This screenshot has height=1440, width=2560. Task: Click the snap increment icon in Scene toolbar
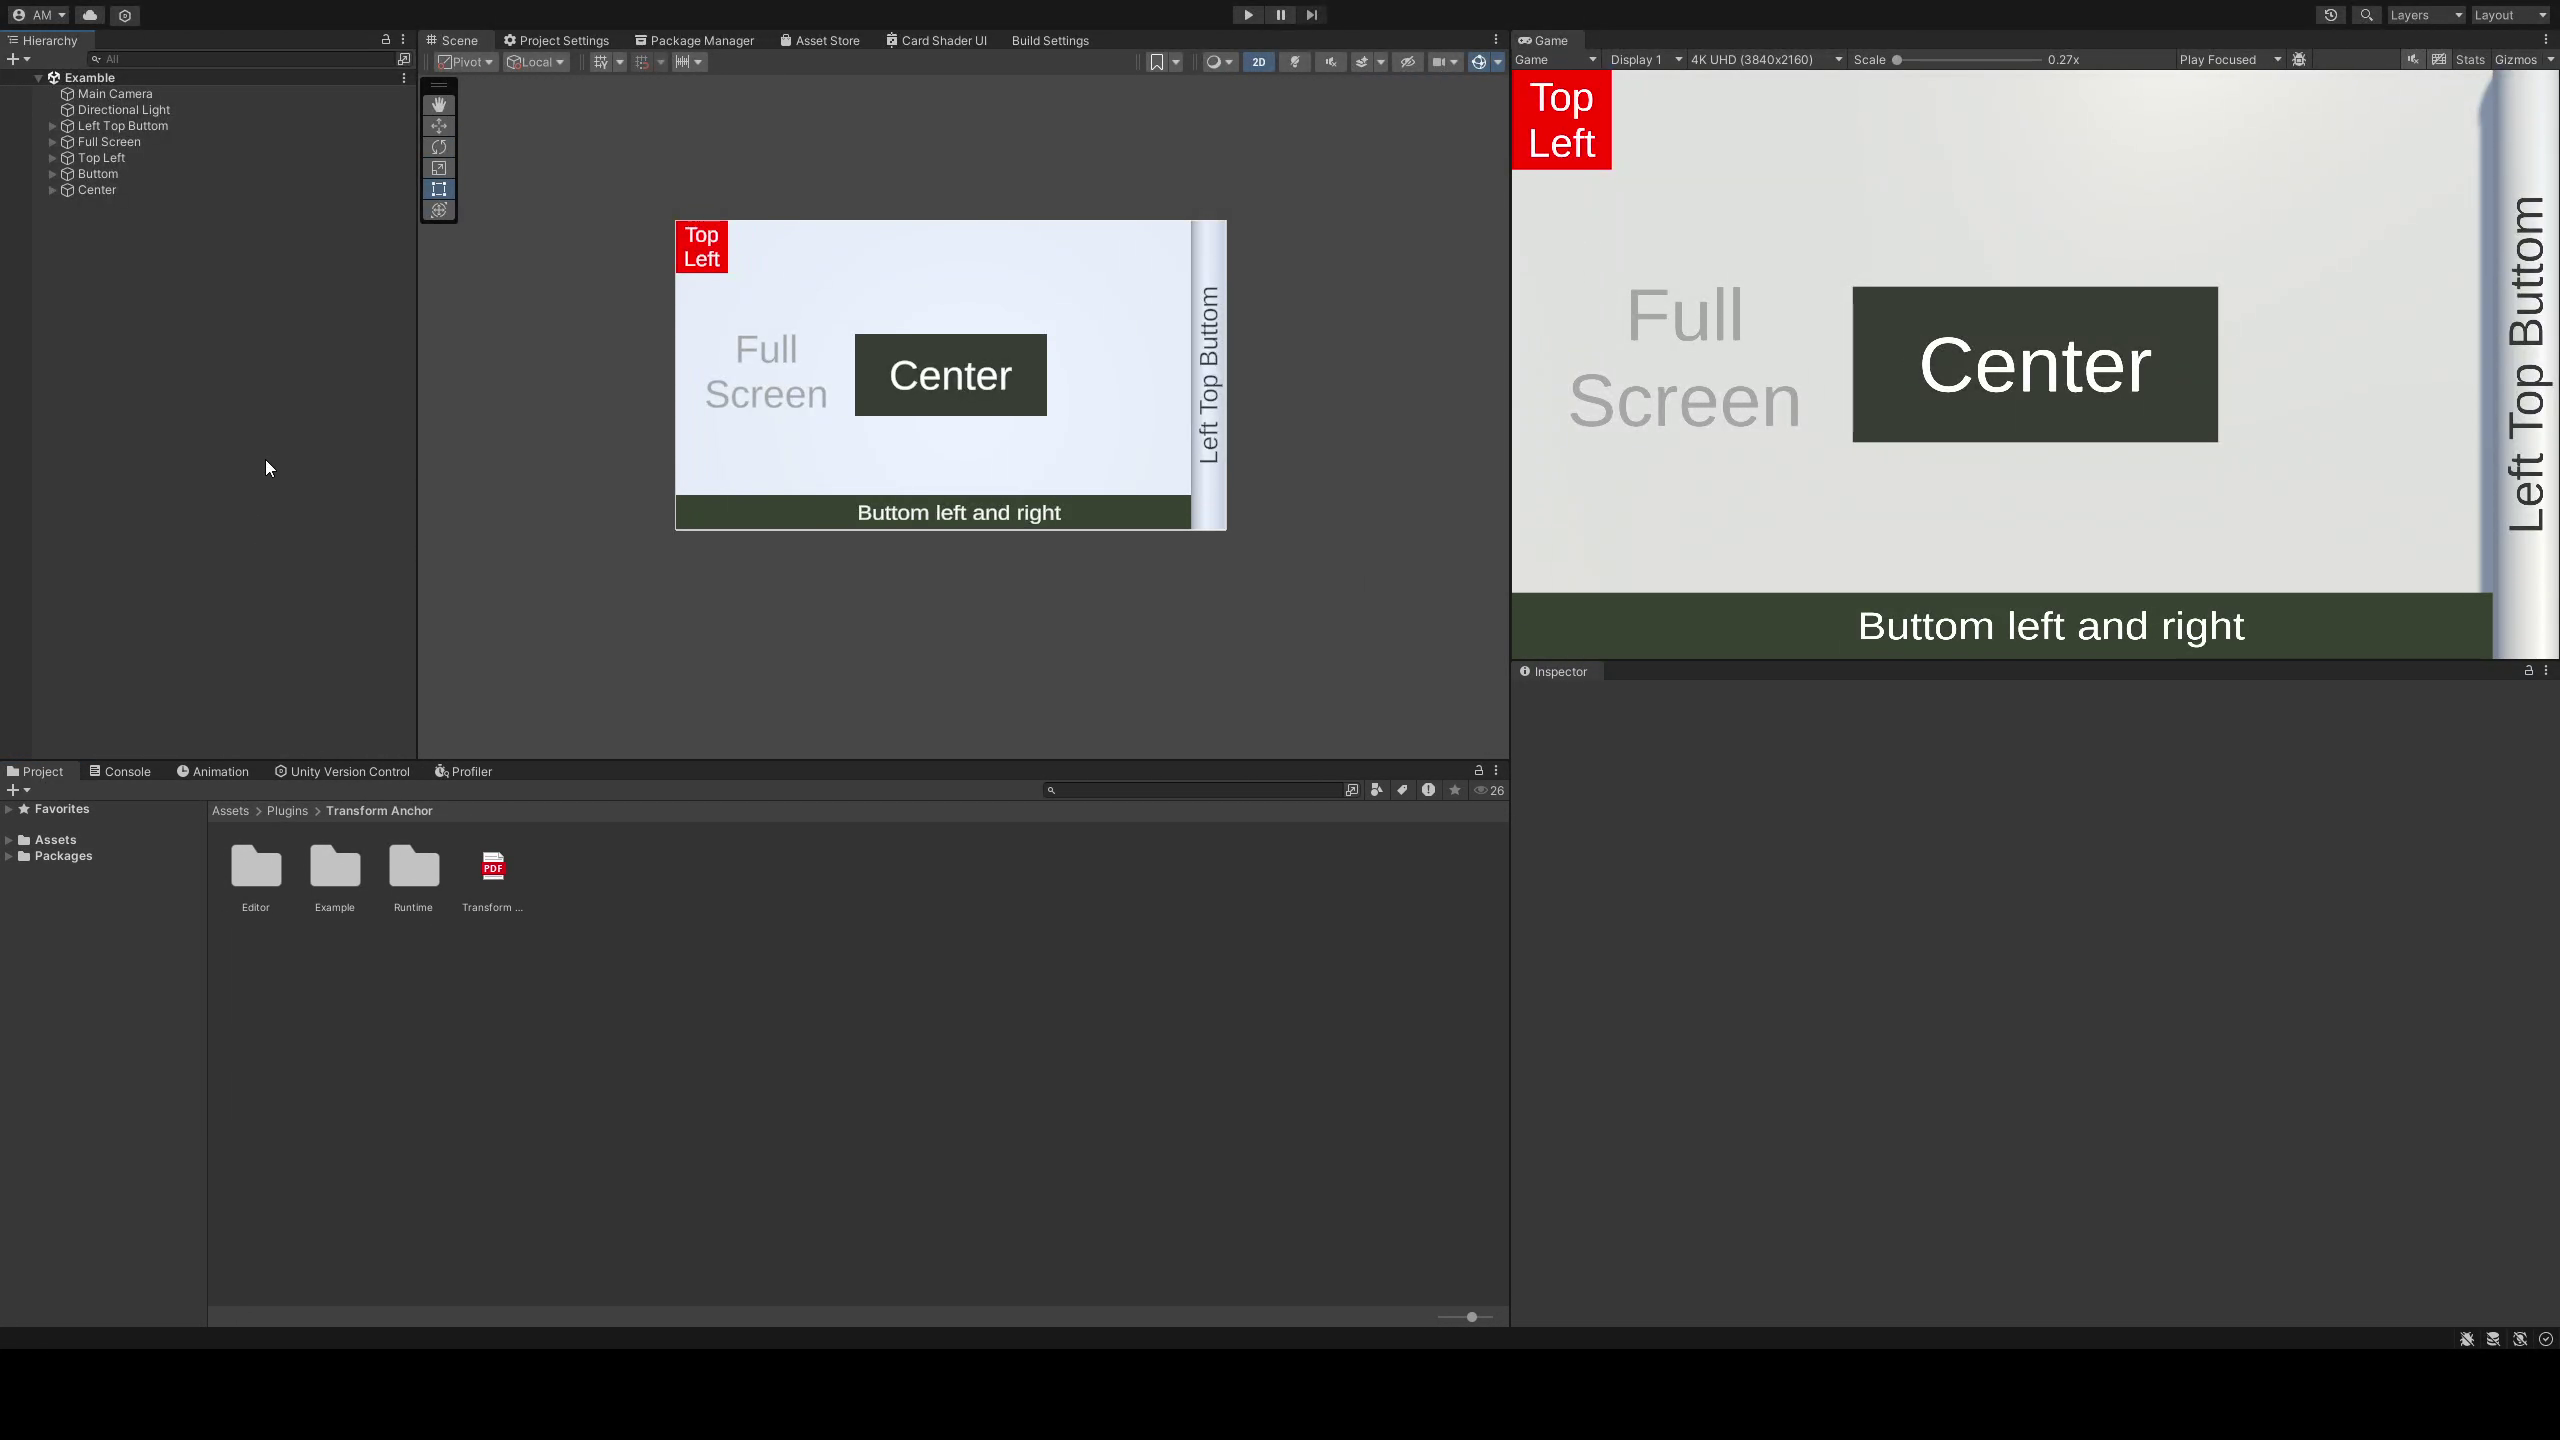[x=682, y=62]
